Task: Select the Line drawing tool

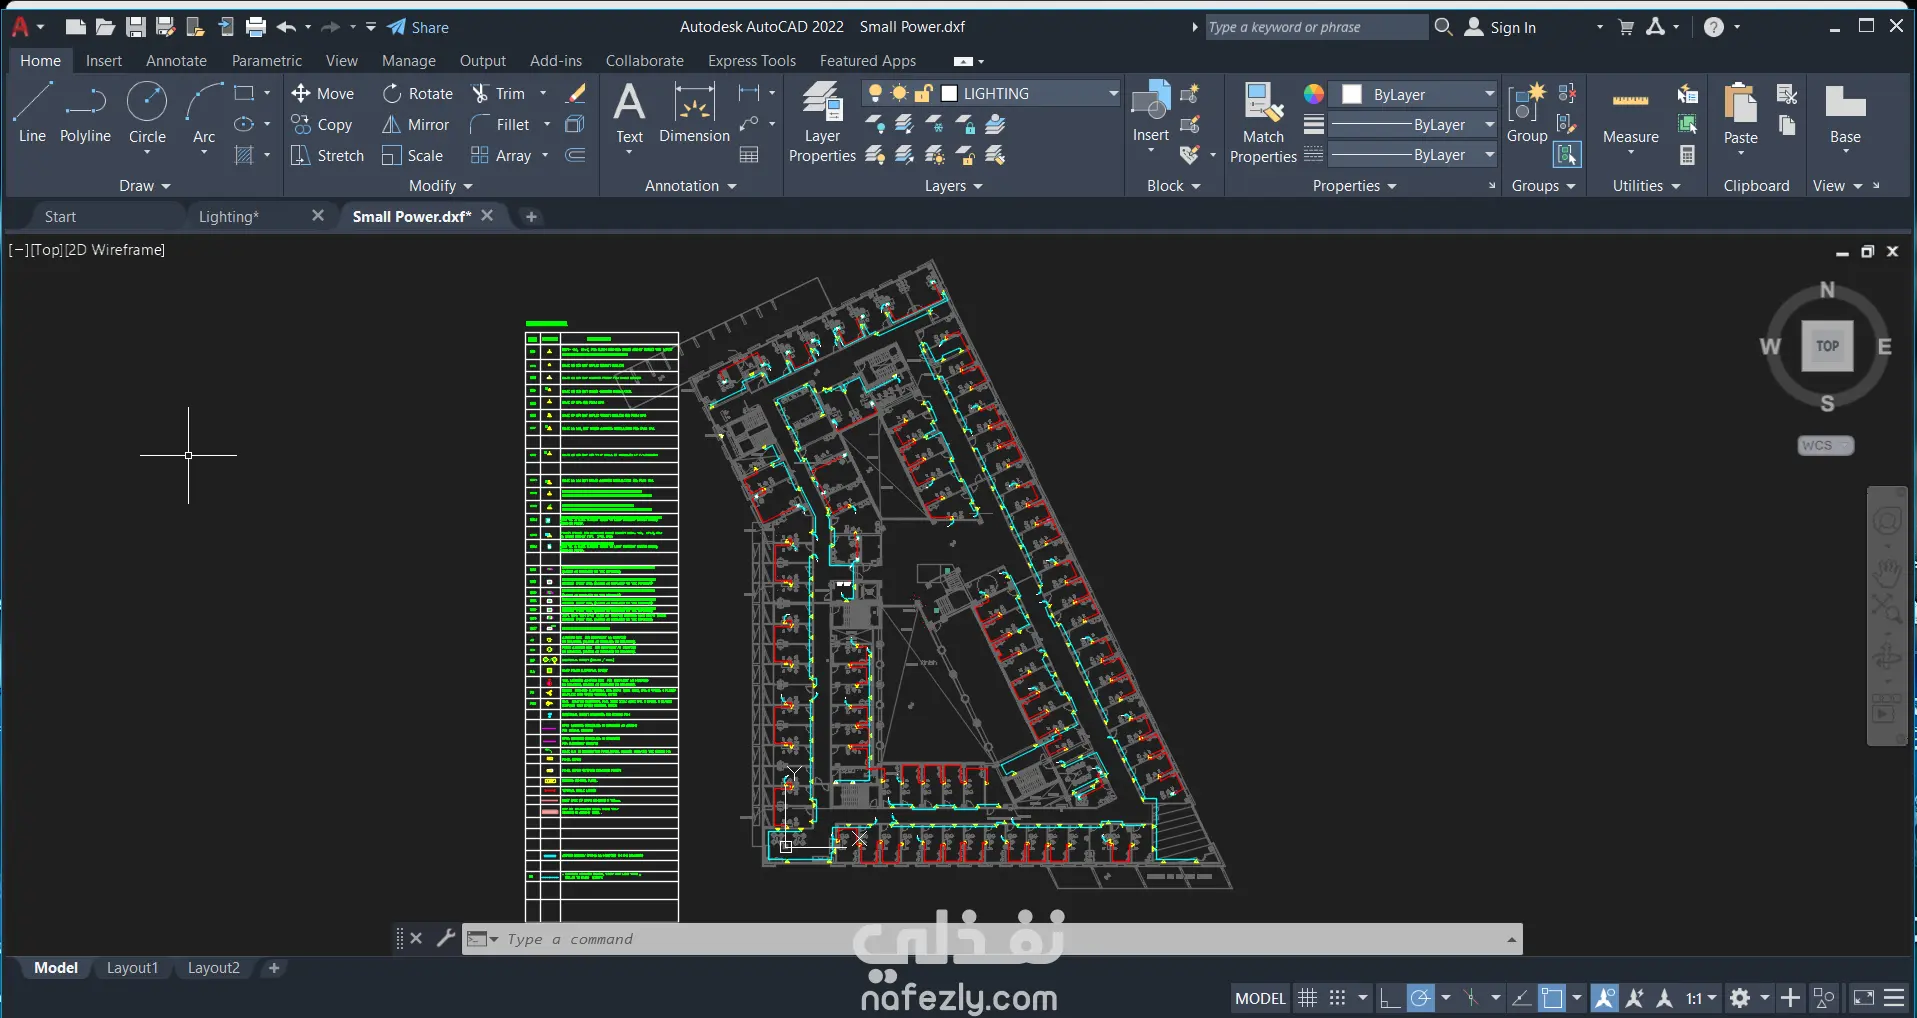Action: point(32,112)
